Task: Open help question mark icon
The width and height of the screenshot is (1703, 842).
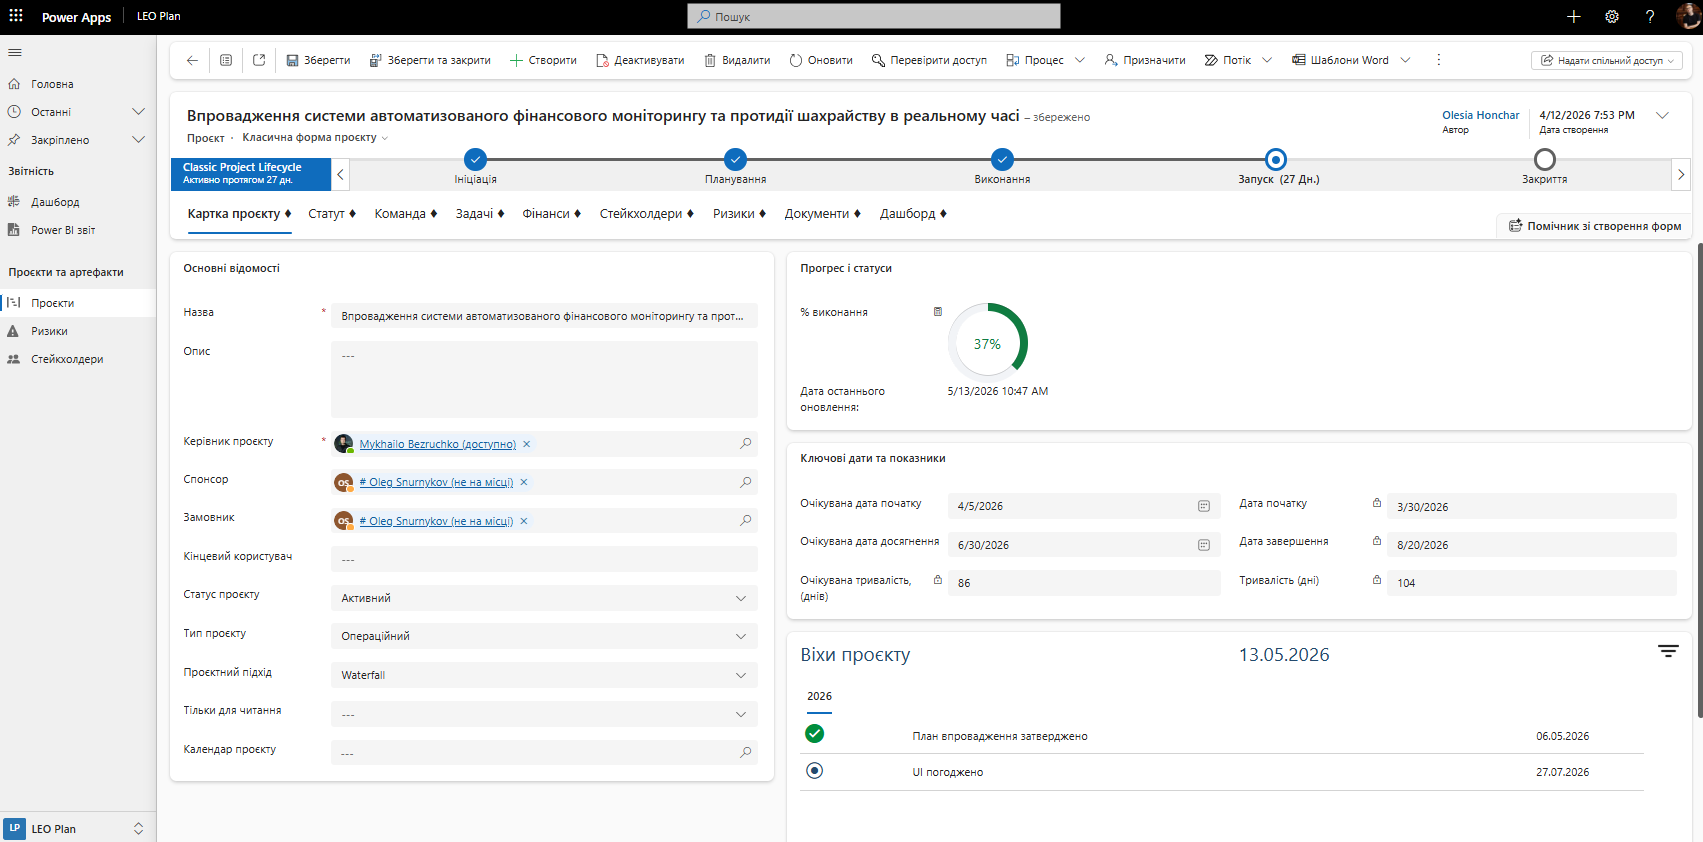Action: [x=1650, y=16]
